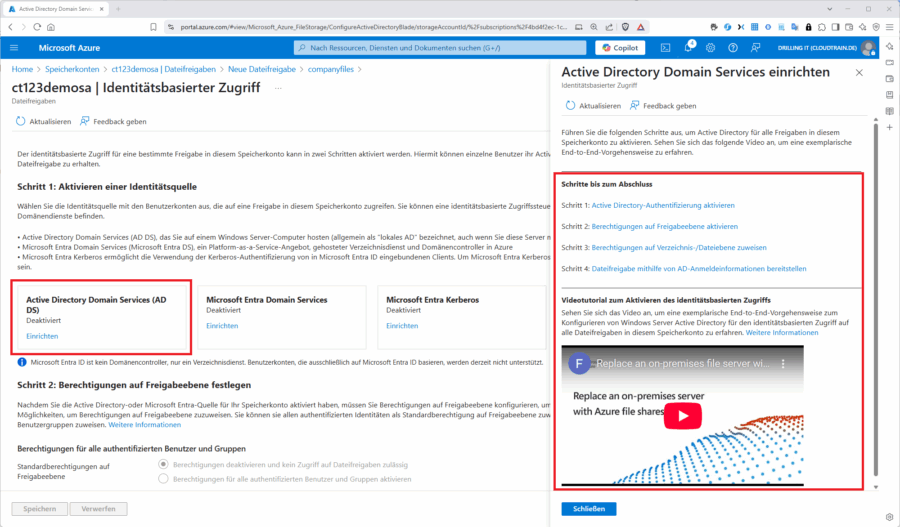Click Aktualisieren in the side panel
This screenshot has width=900, height=527.
coord(593,106)
